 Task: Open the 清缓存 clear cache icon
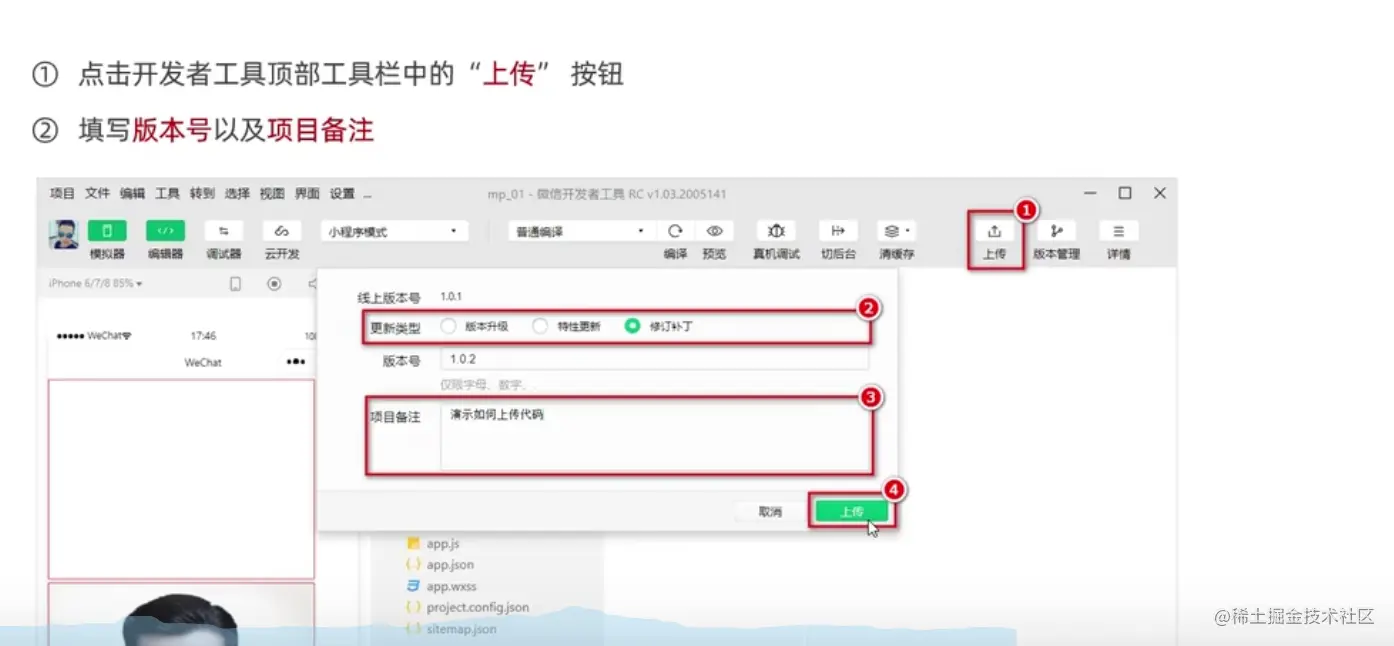[896, 231]
